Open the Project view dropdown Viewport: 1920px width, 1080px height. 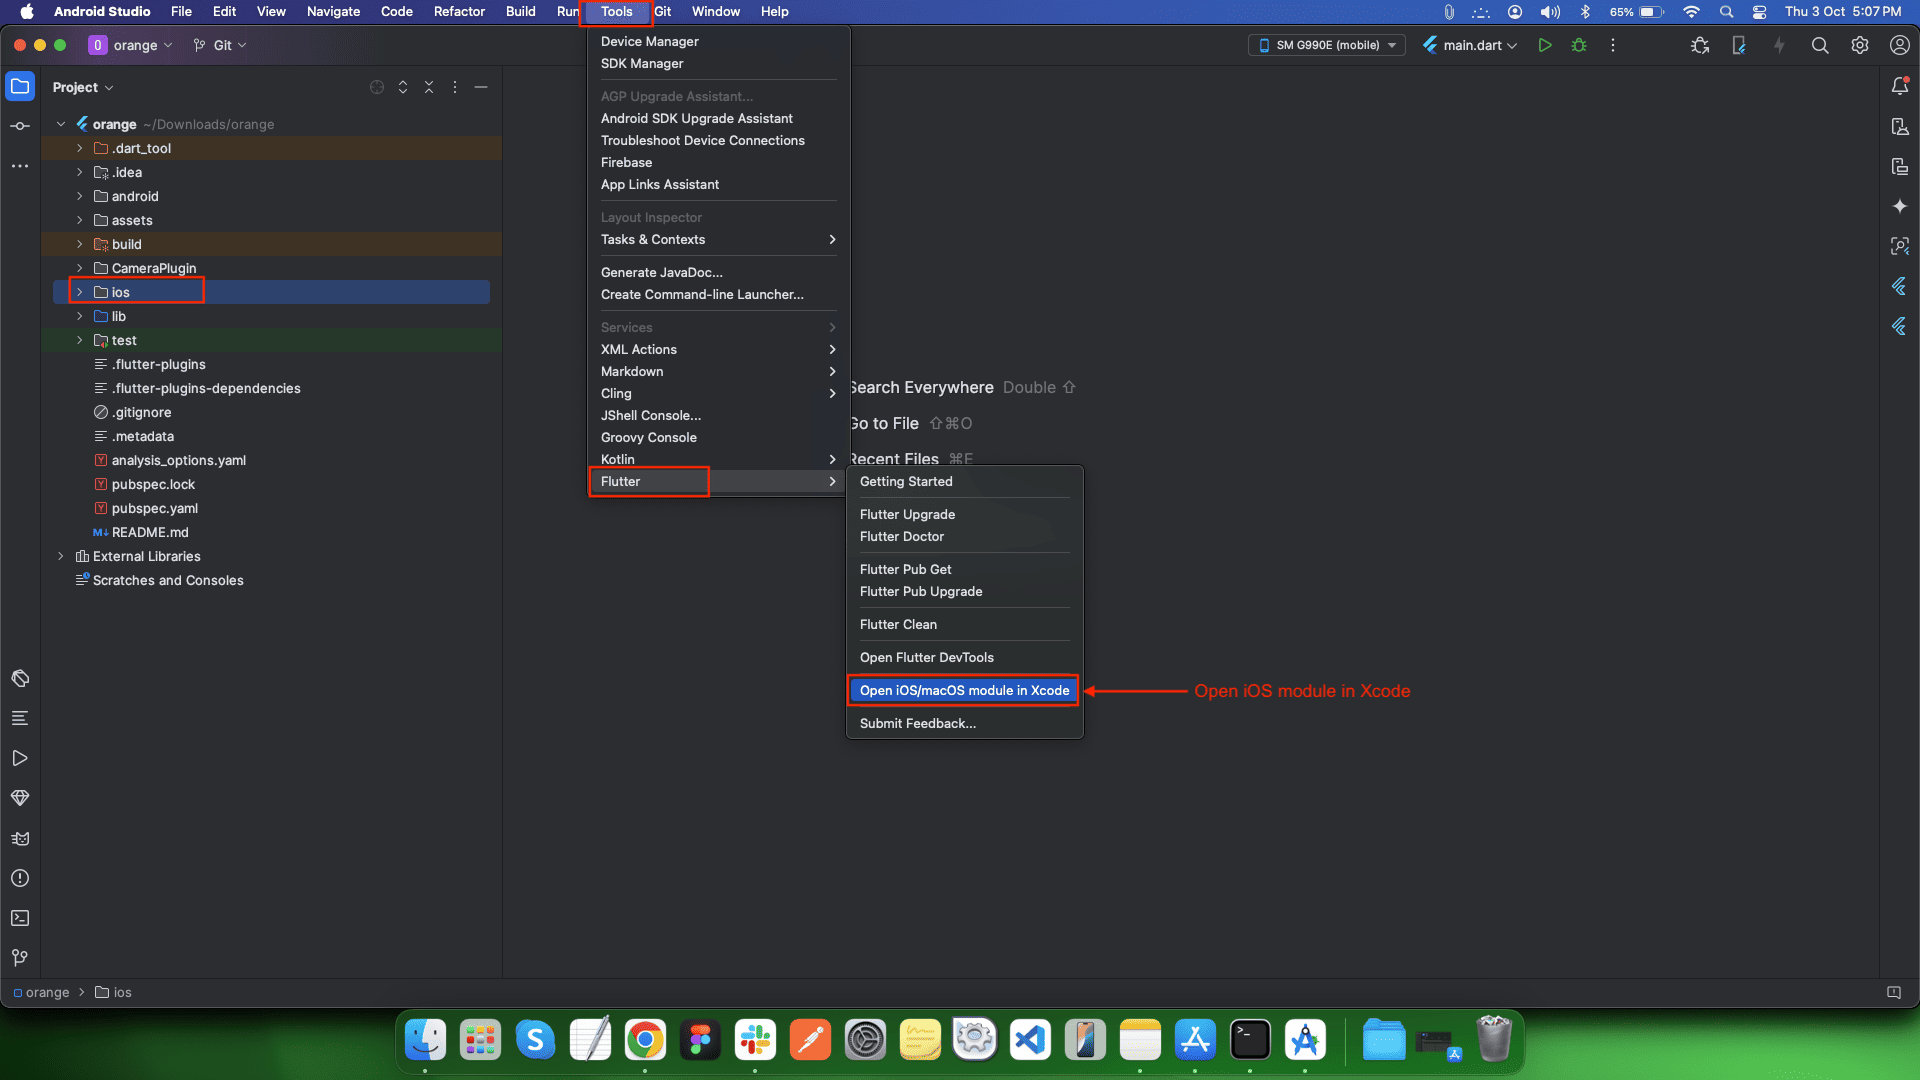click(83, 87)
